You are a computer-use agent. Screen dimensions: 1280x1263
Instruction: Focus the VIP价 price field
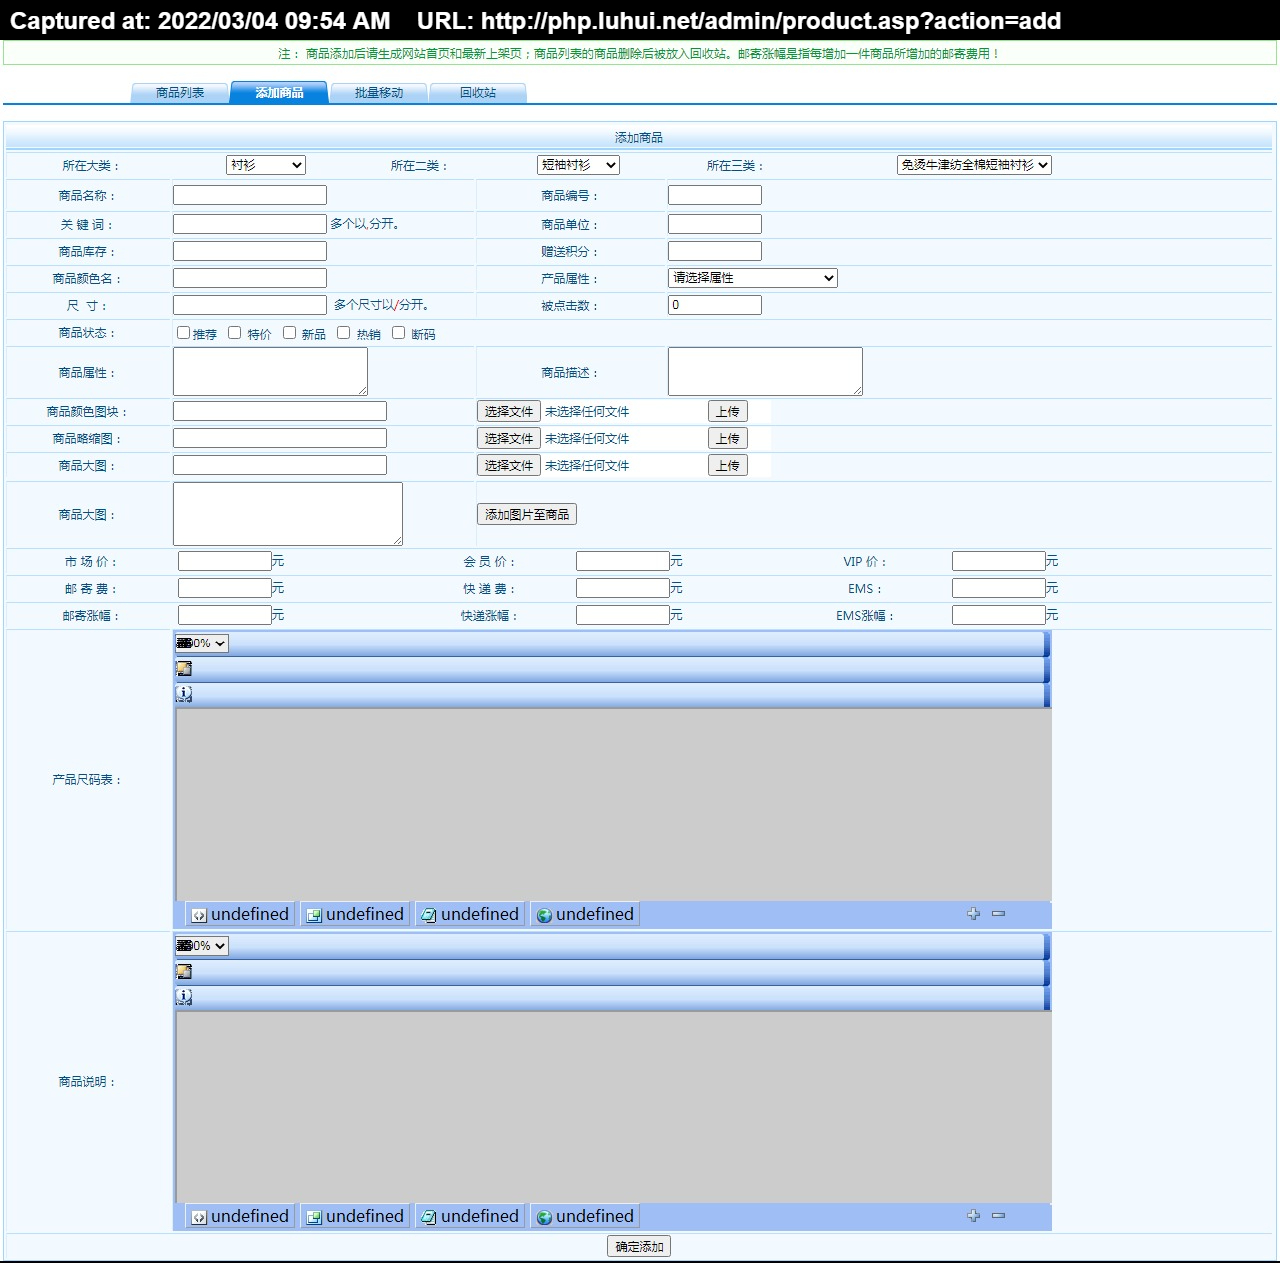(x=999, y=561)
